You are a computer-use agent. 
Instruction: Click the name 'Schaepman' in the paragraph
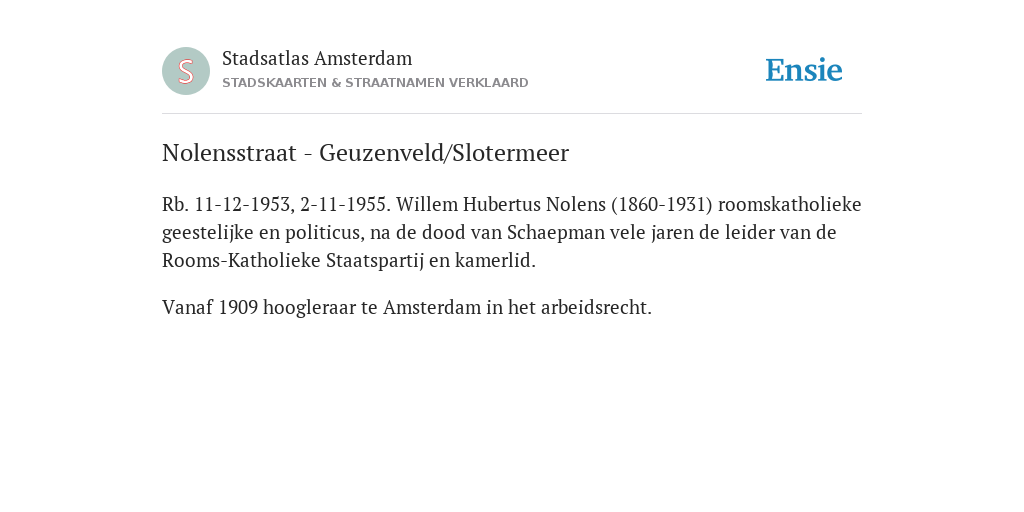click(x=556, y=232)
